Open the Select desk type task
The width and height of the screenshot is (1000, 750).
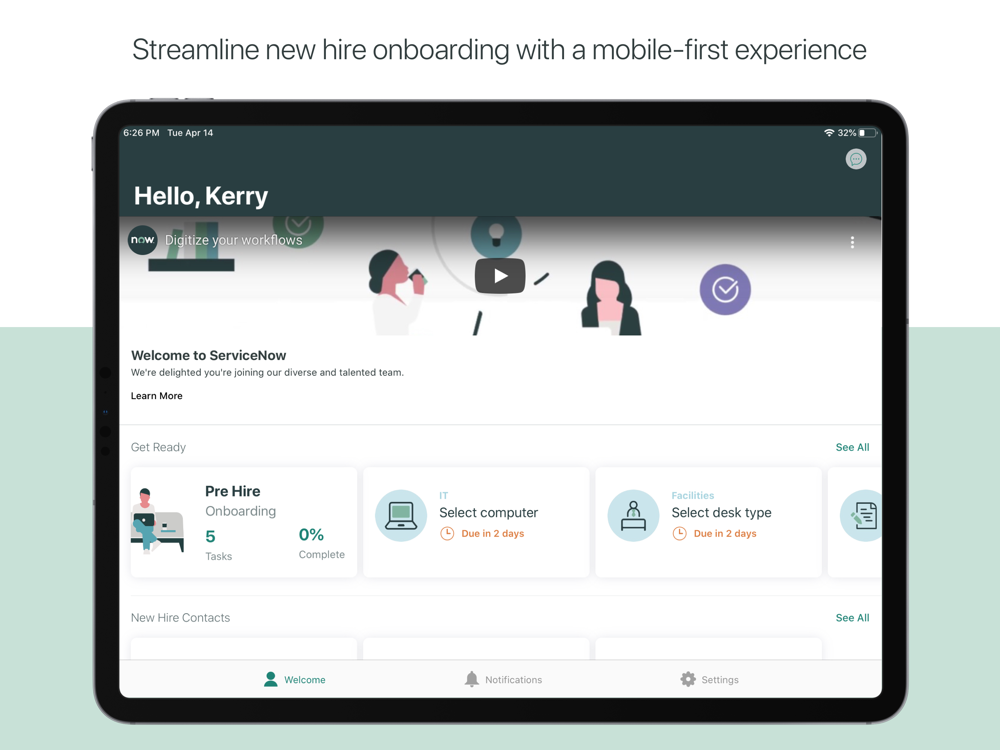point(708,522)
